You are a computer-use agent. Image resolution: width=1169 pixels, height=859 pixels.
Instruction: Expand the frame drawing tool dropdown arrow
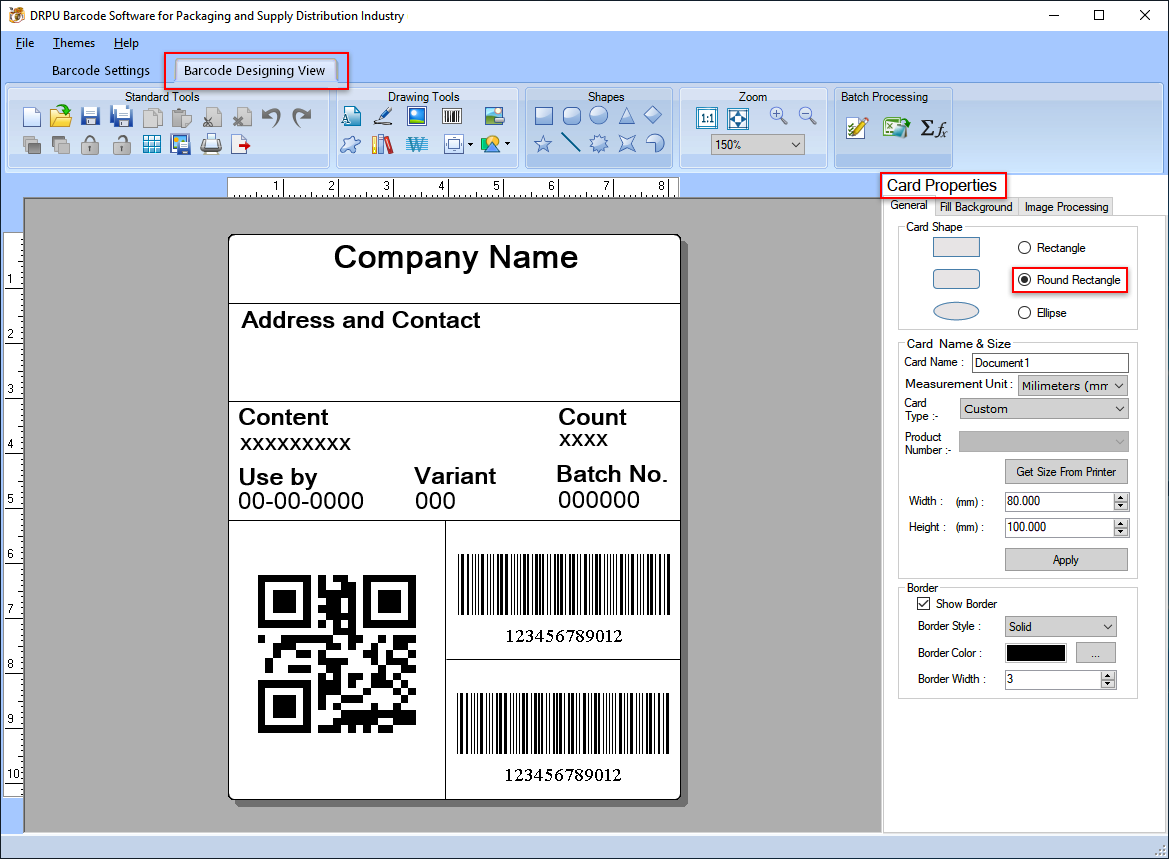click(470, 145)
